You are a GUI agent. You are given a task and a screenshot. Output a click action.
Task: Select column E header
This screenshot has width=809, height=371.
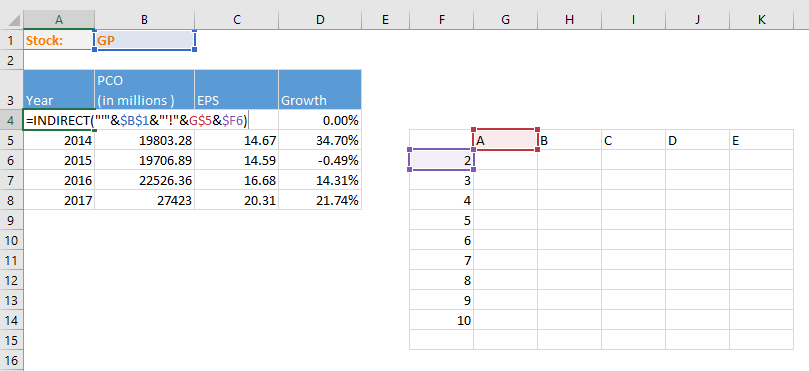coord(385,20)
